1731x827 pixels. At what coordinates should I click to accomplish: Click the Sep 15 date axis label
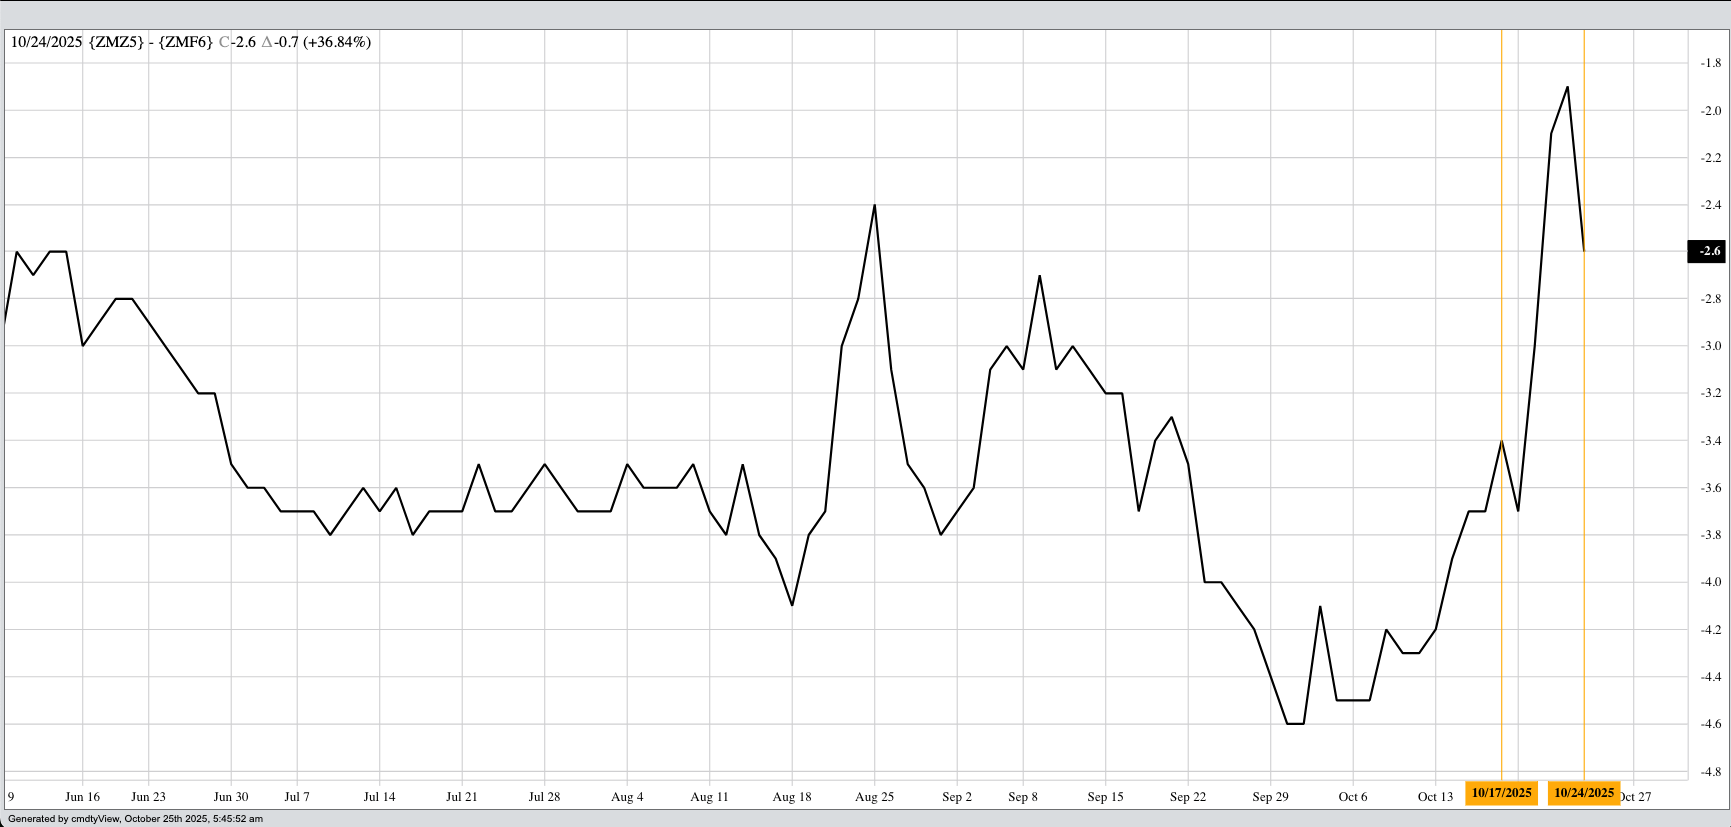tap(1105, 797)
